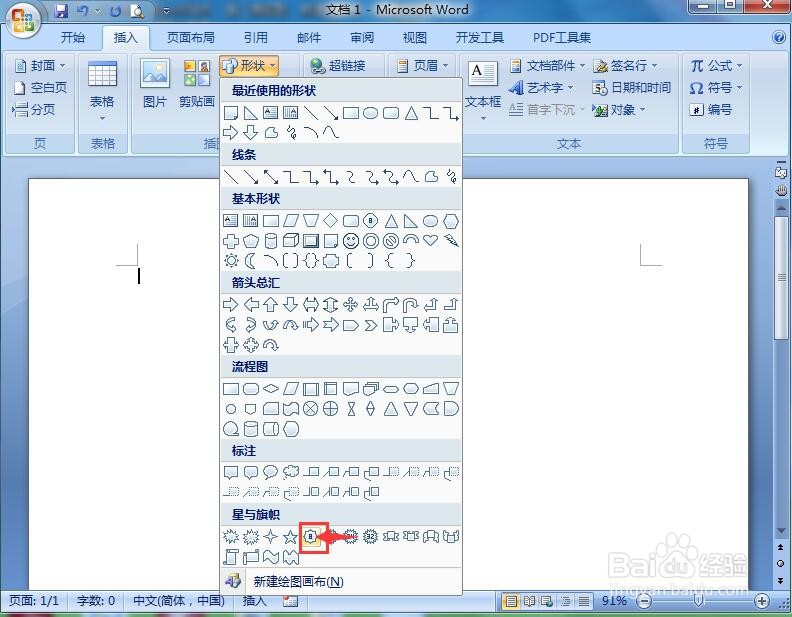
Task: Insert a 空白页 blank page
Action: coord(40,88)
